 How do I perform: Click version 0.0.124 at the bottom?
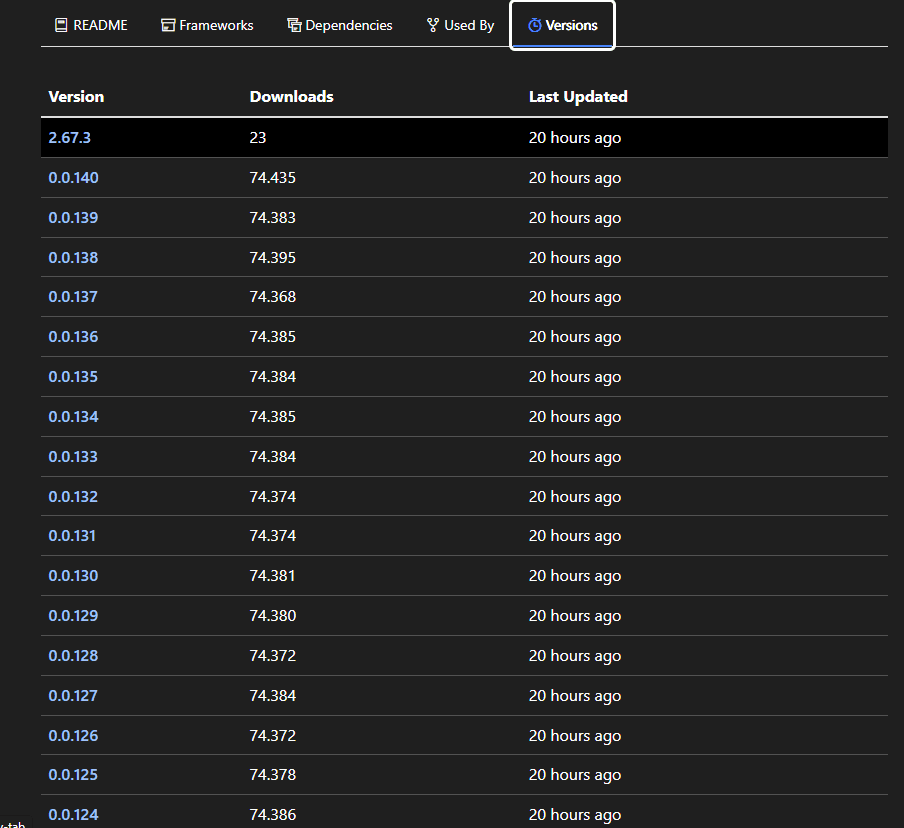tap(73, 814)
